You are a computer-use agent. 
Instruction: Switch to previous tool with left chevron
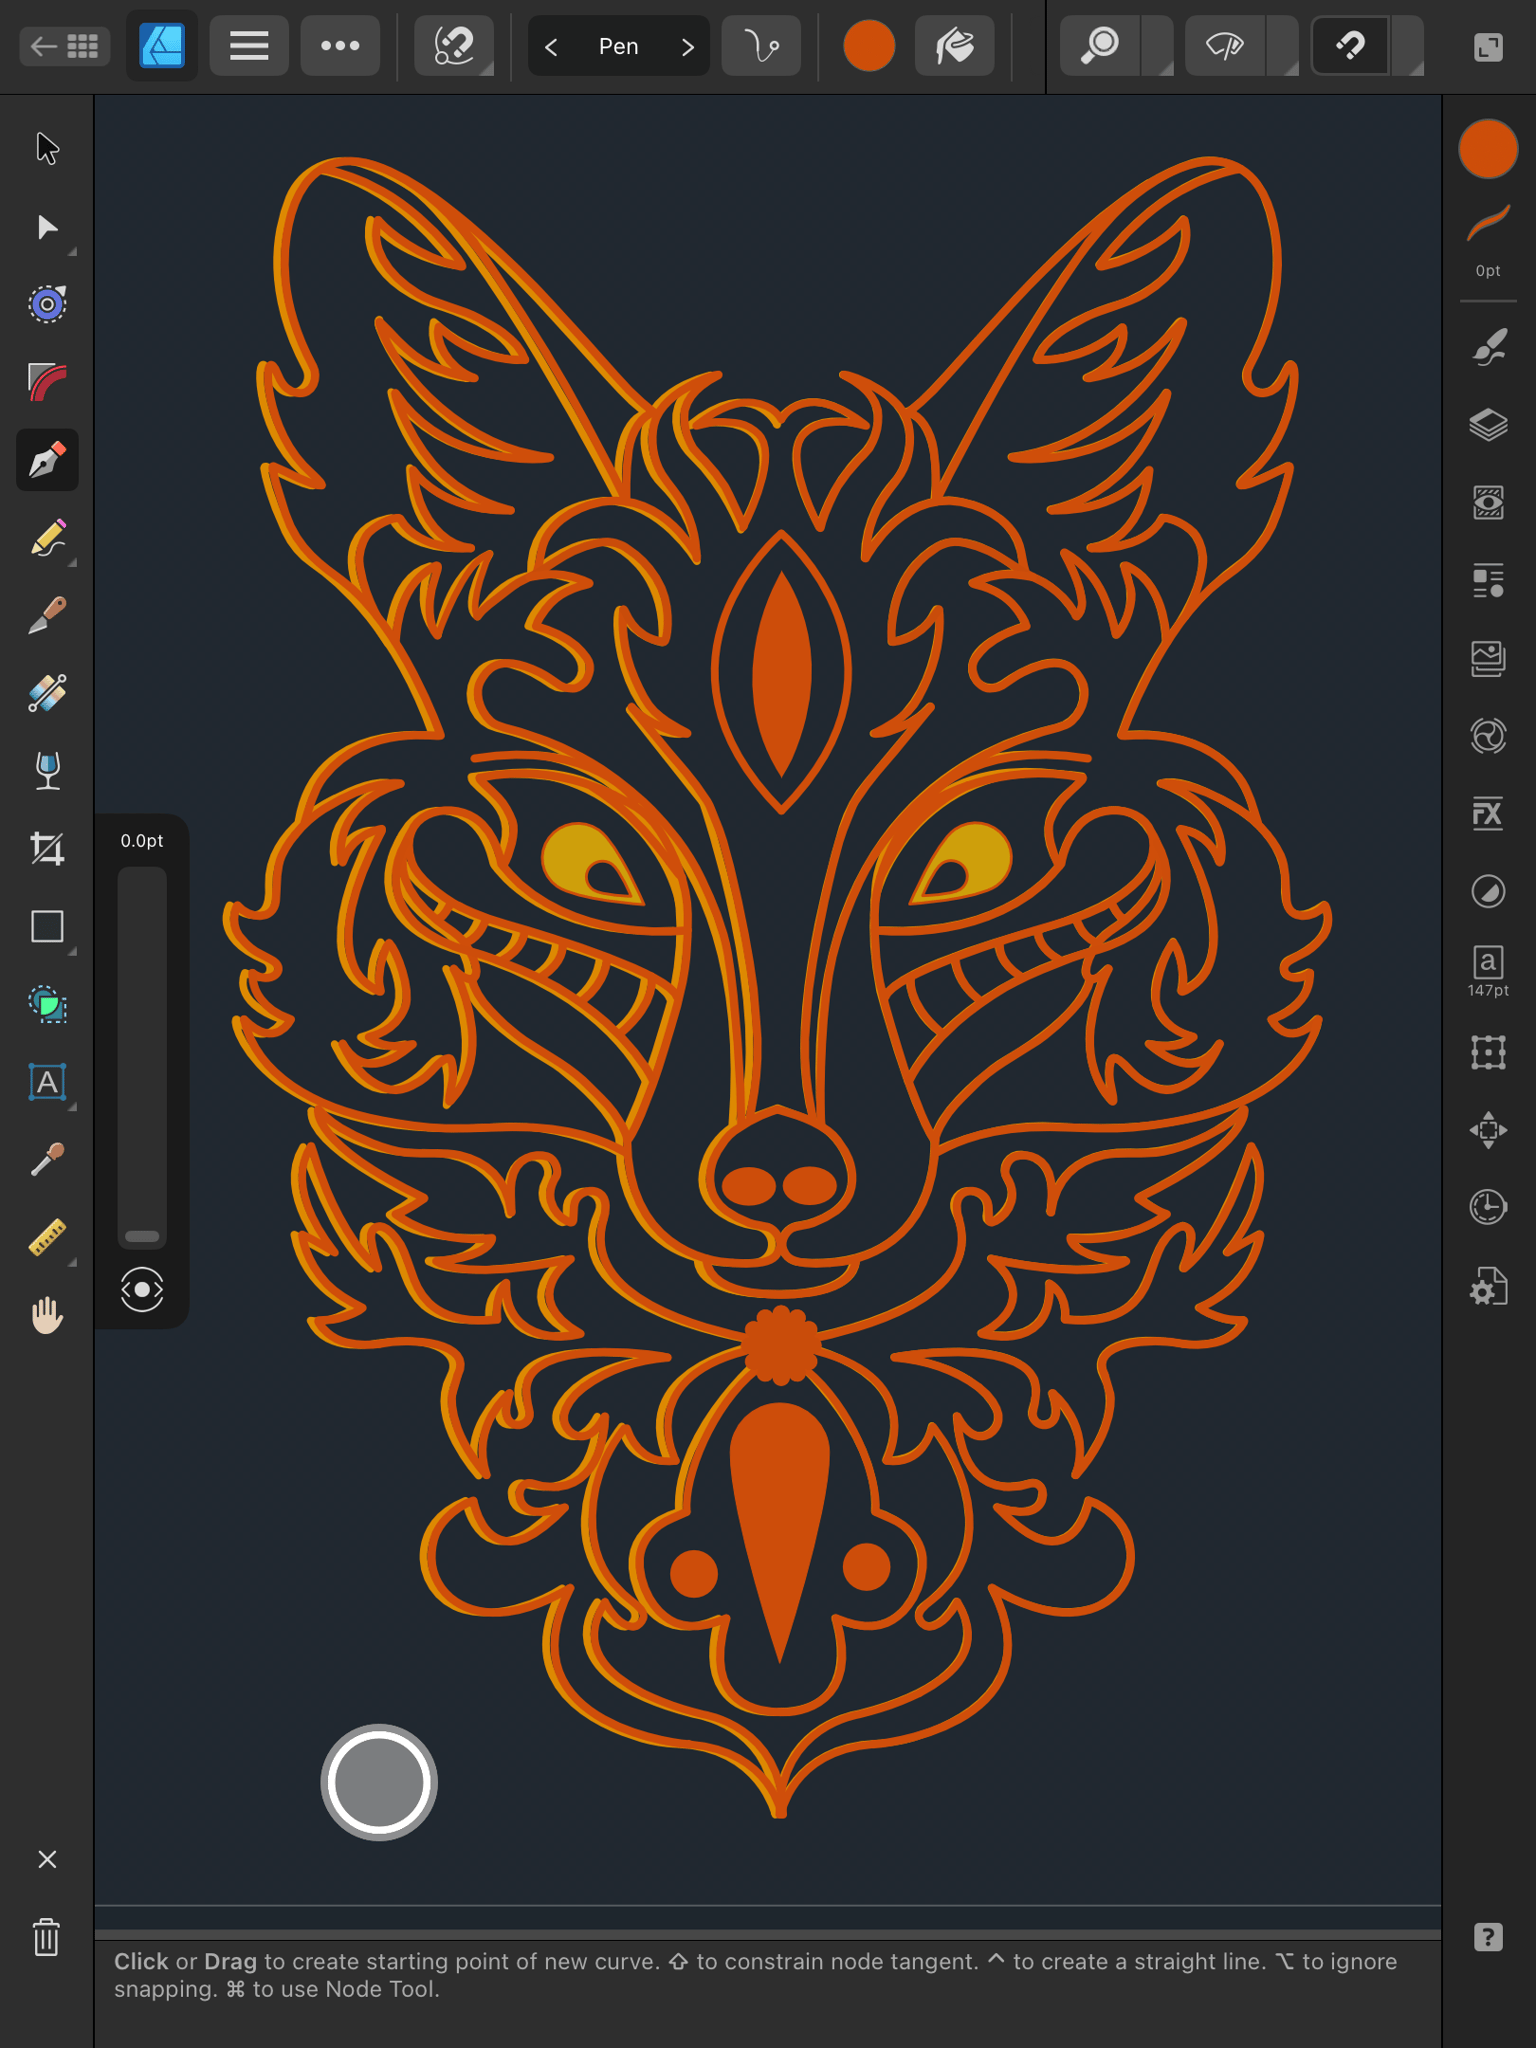551,47
